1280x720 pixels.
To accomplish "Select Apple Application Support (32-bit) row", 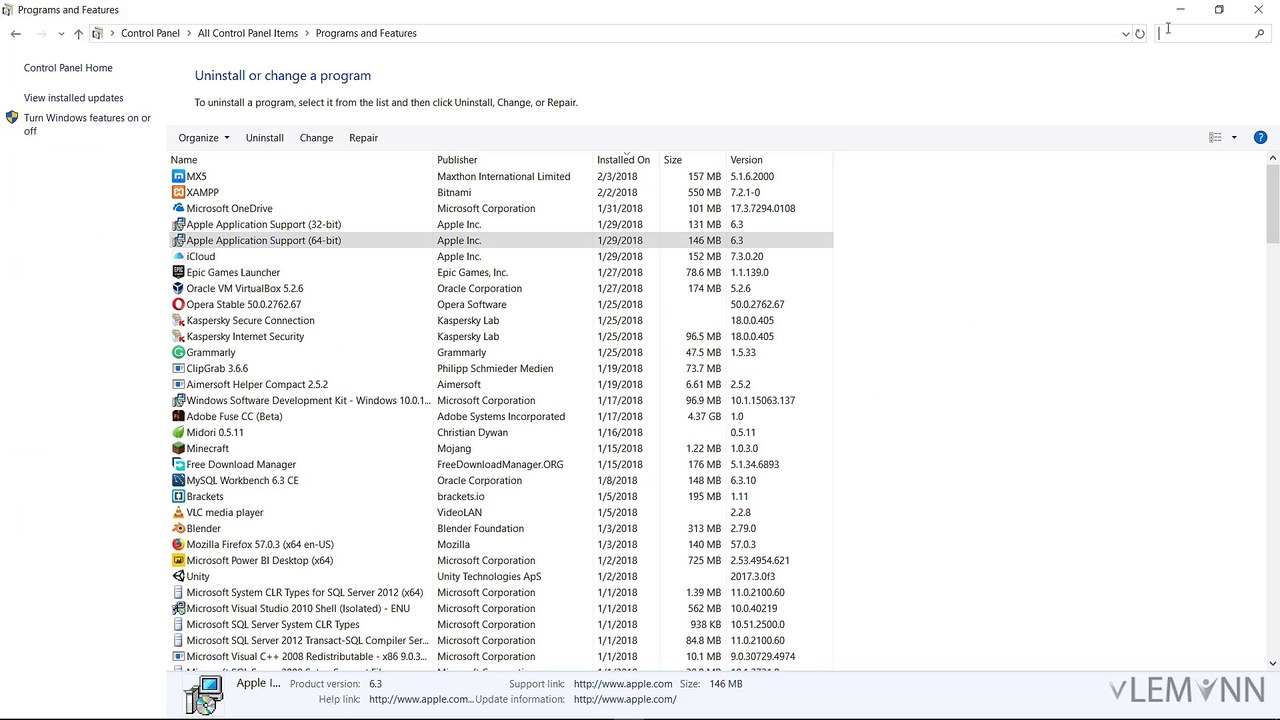I will point(500,224).
